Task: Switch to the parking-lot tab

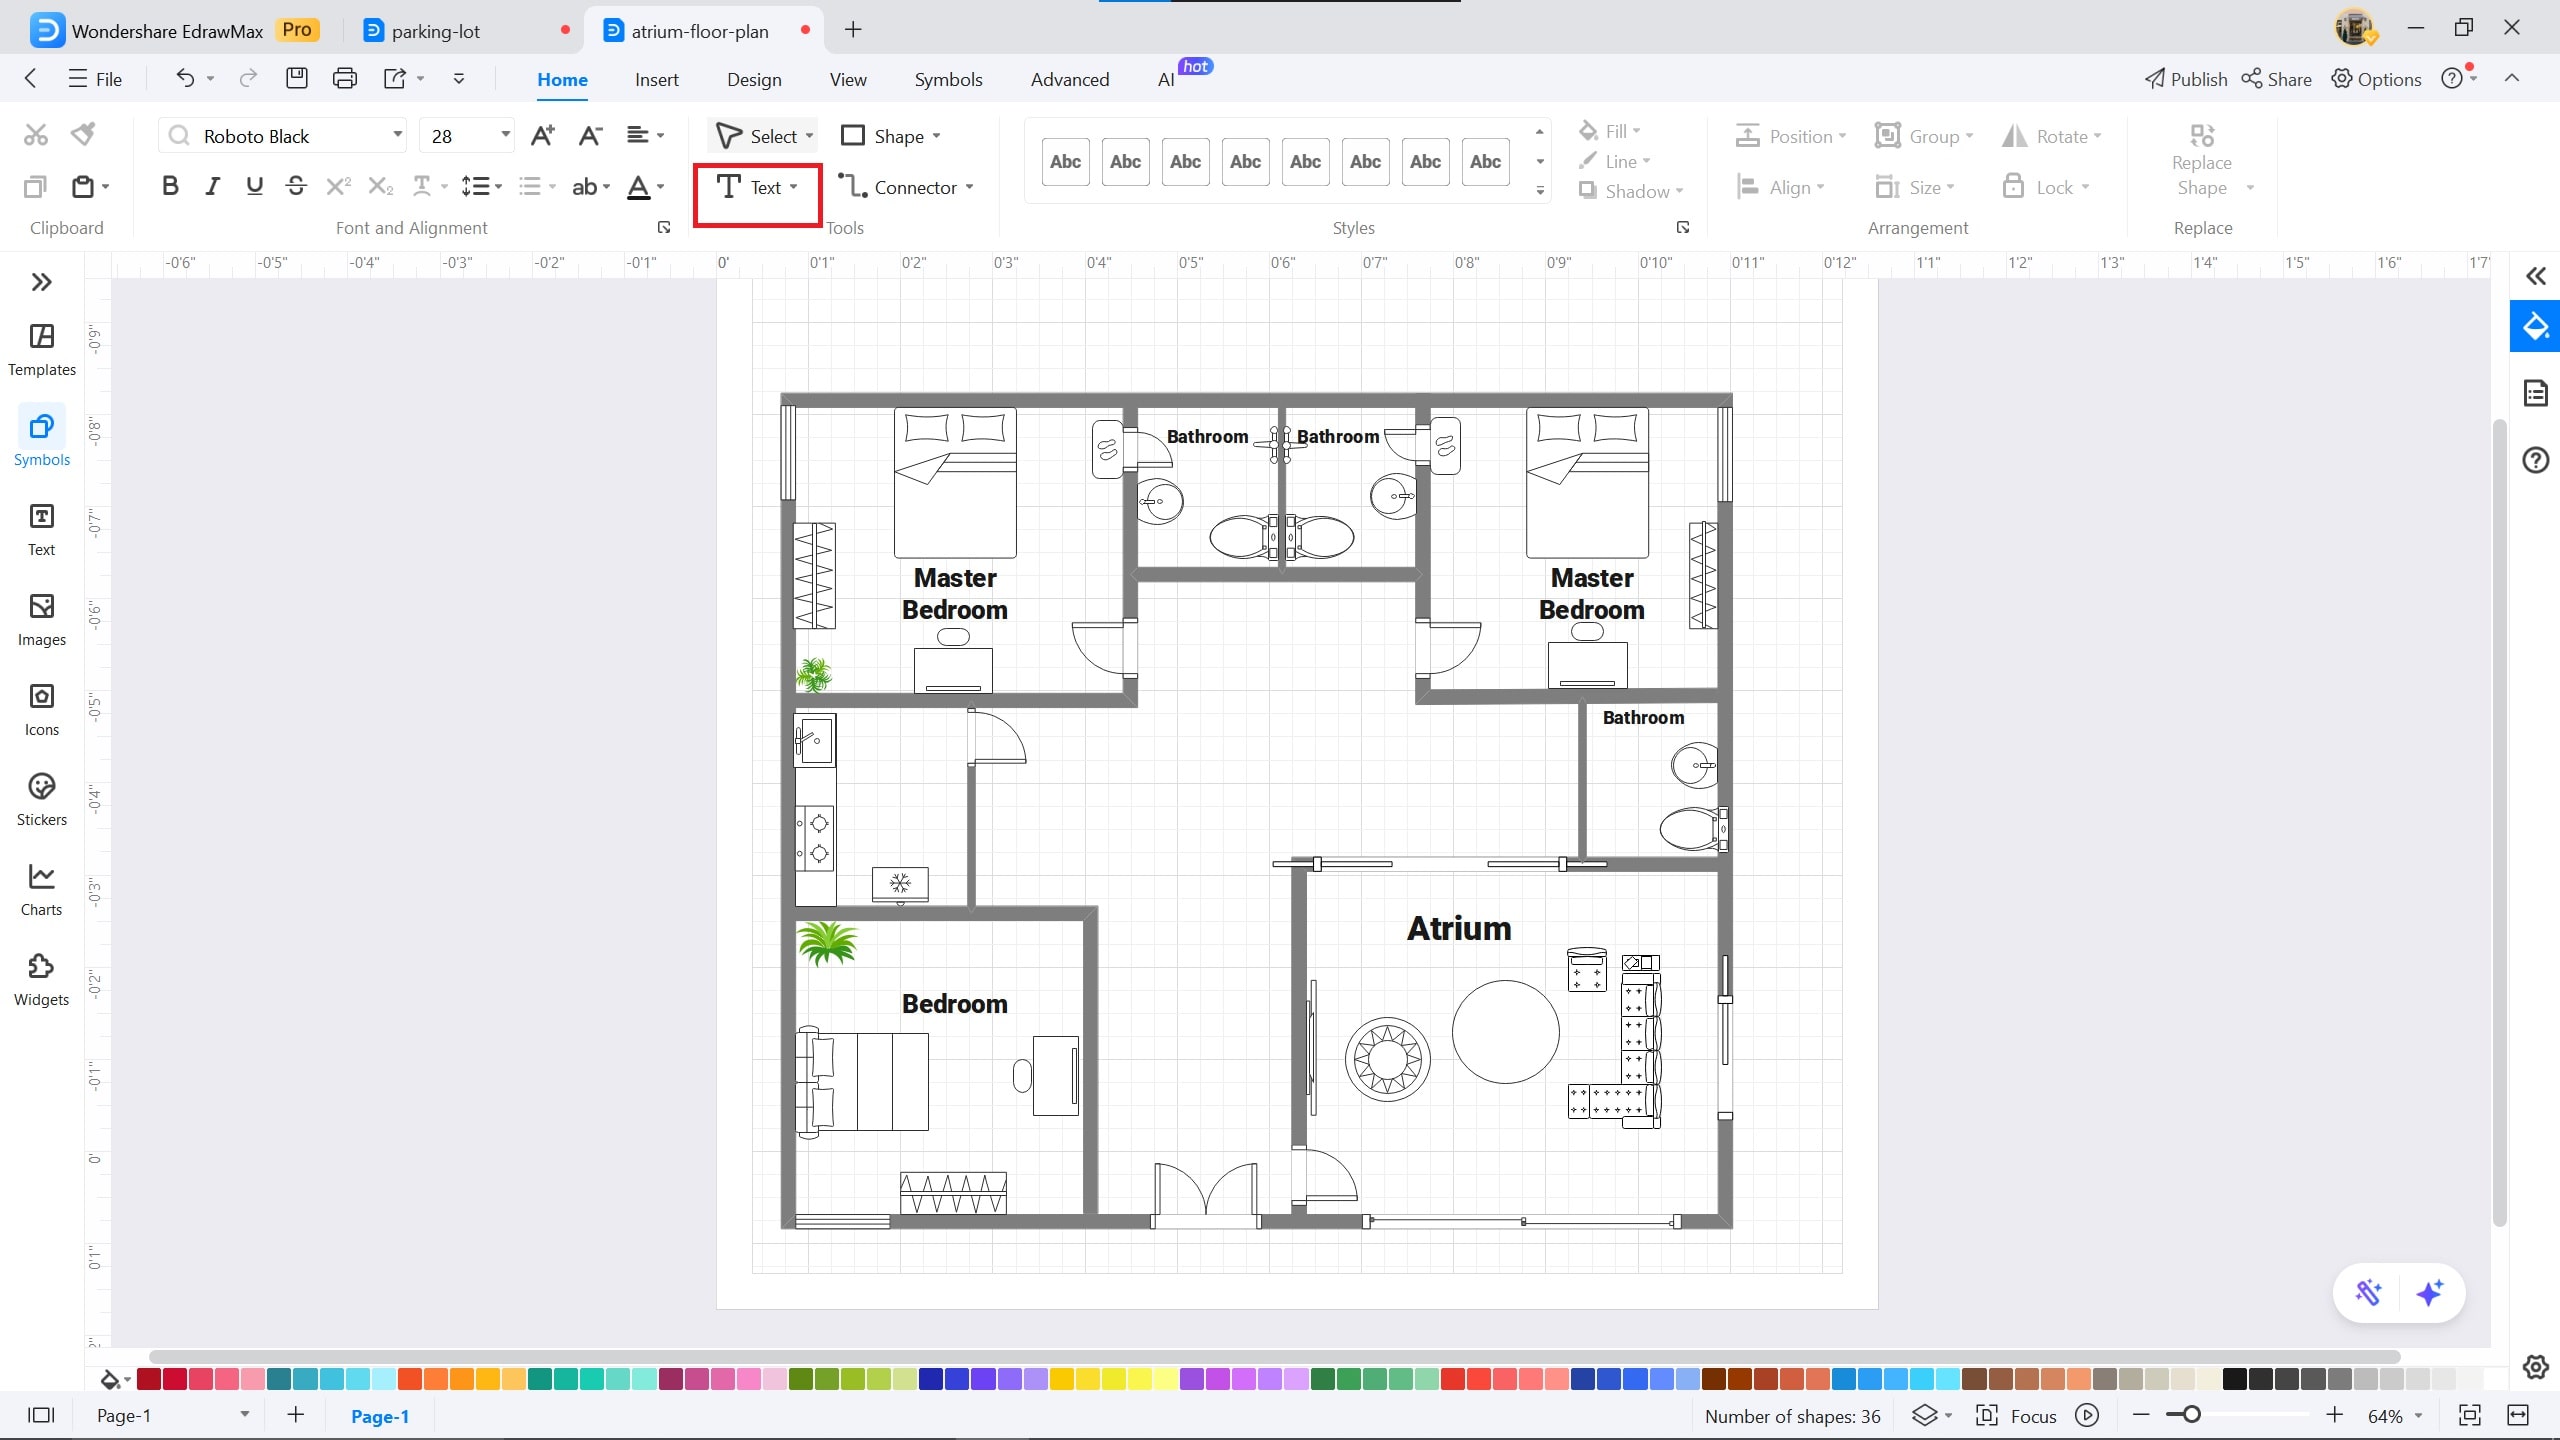Action: (x=435, y=30)
